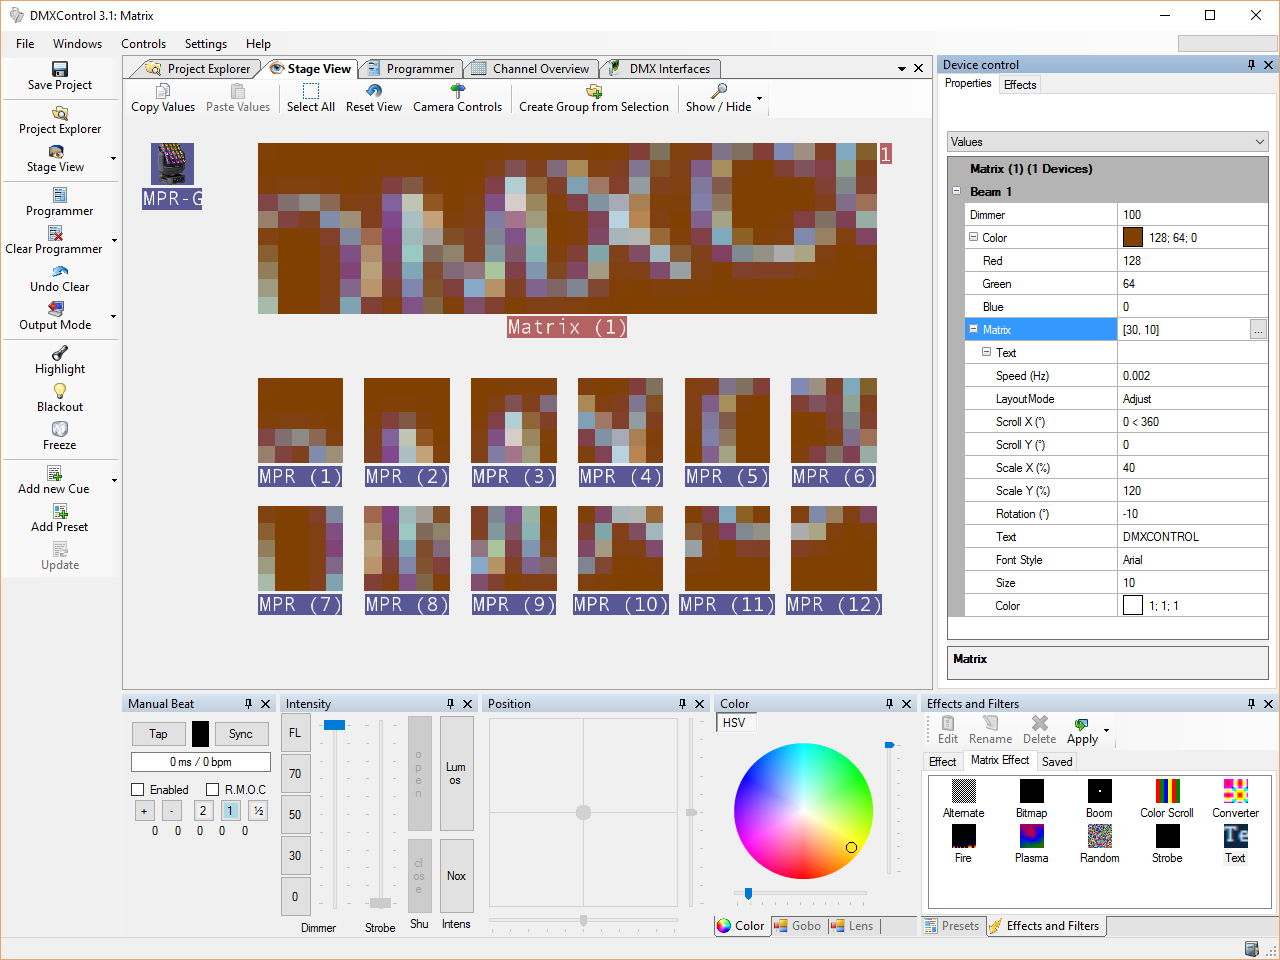
Task: Collapse the Beam 1 group
Action: pos(957,191)
